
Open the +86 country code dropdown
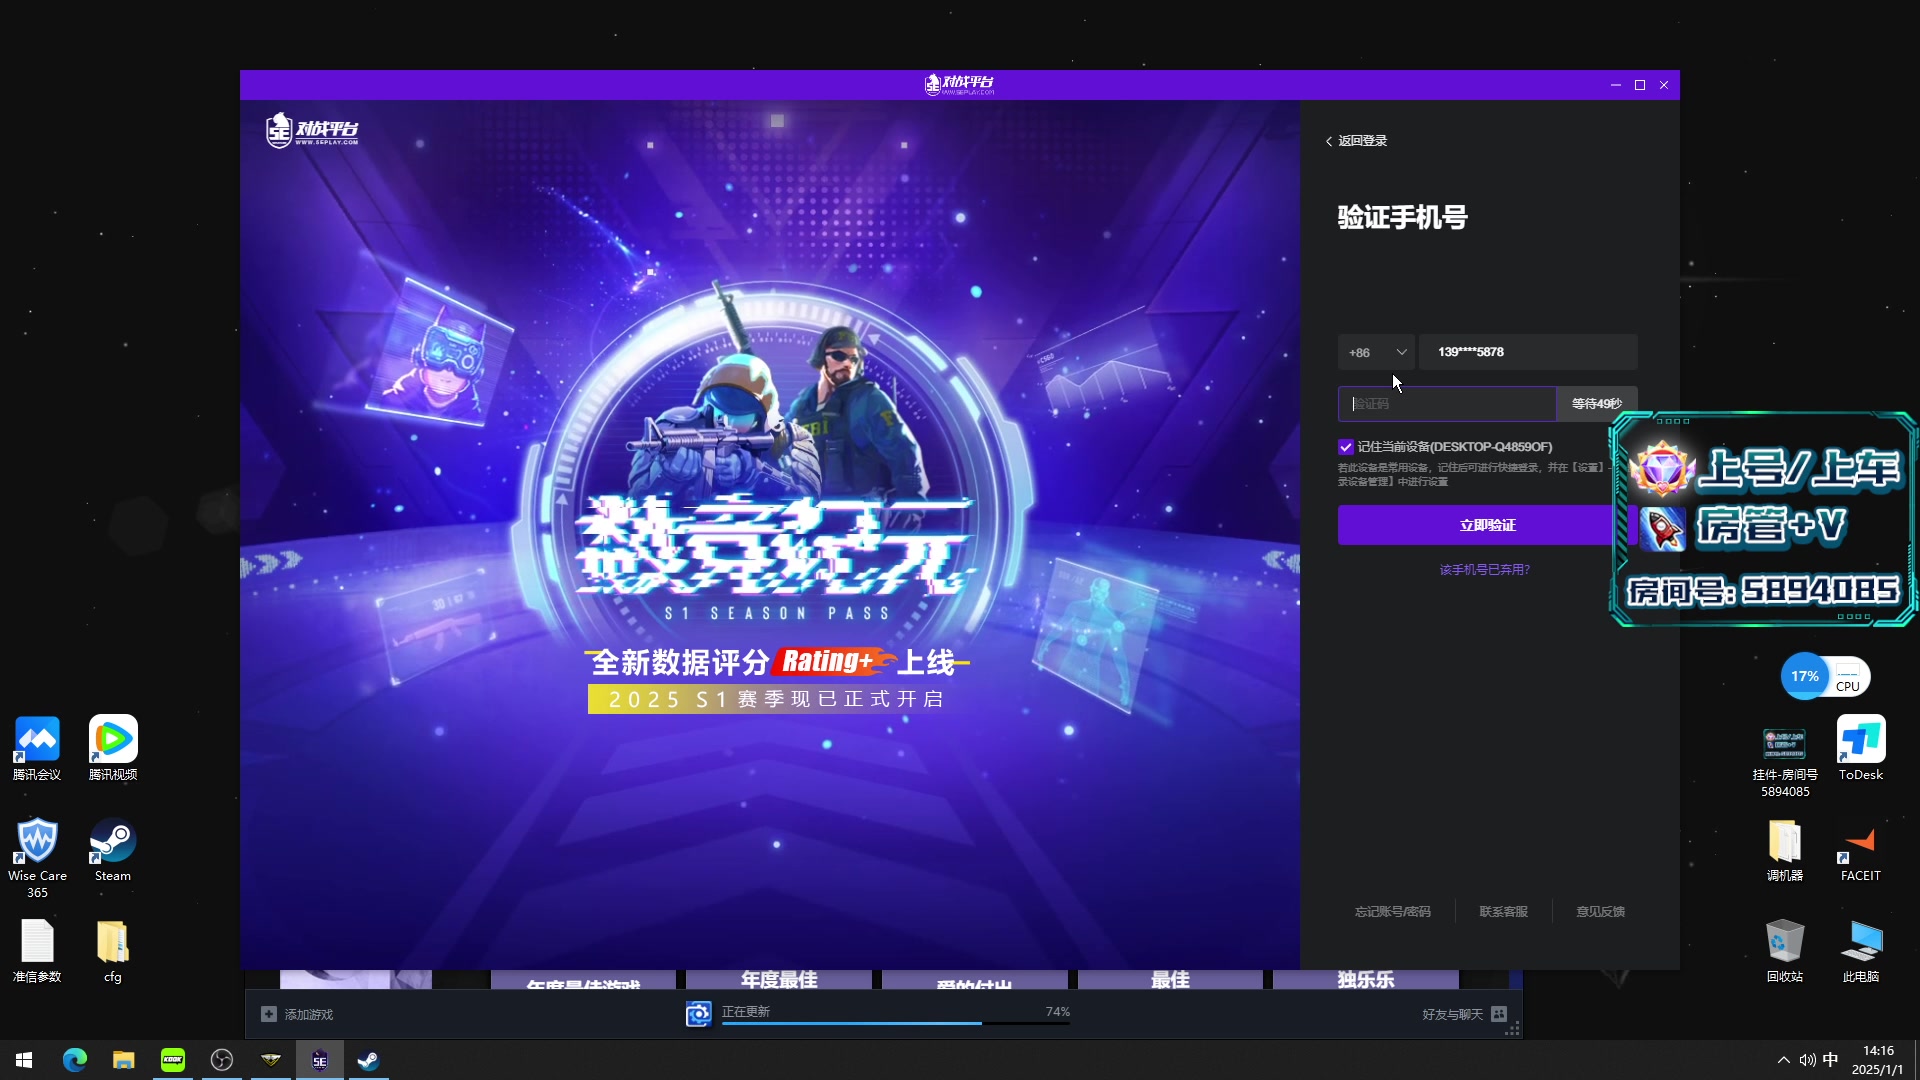[x=1376, y=352]
